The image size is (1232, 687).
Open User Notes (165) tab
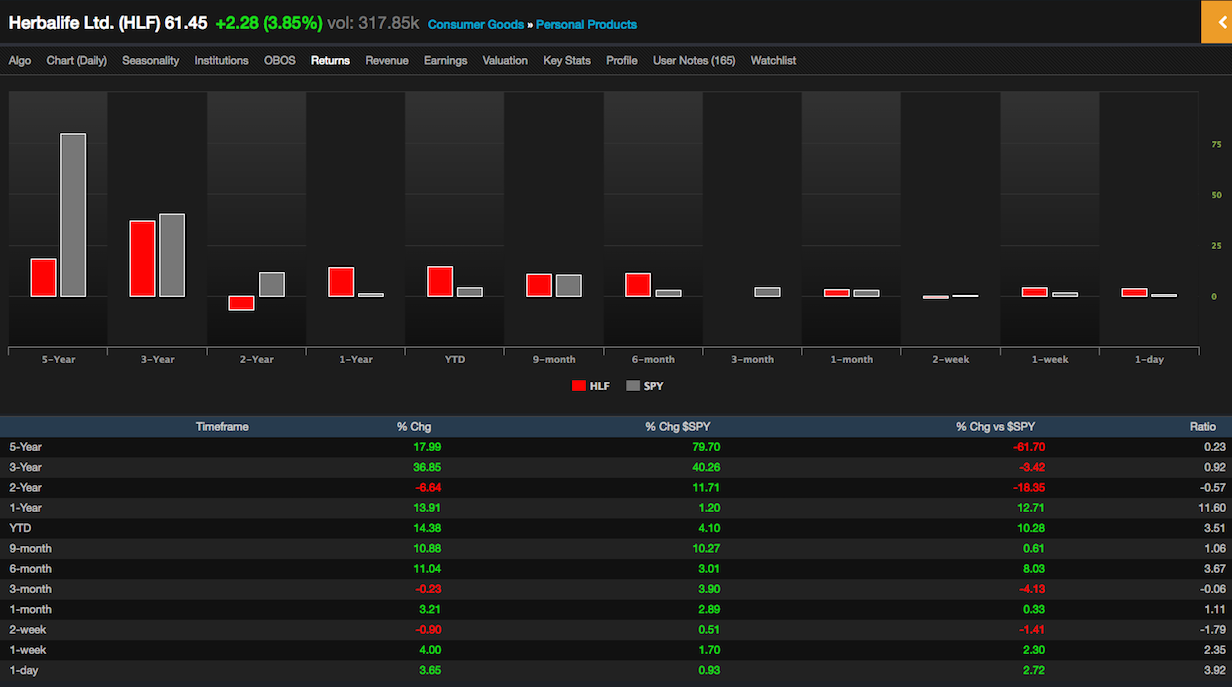[694, 61]
